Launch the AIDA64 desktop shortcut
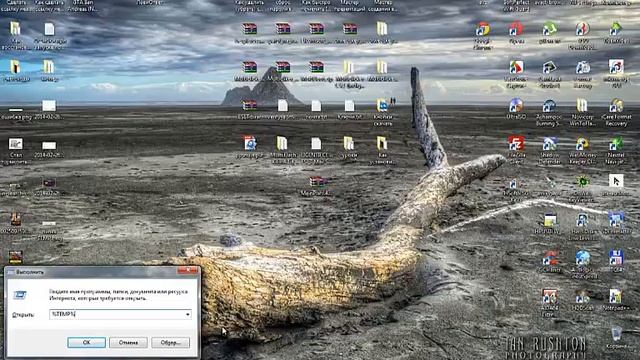Viewport: 640px width, 360px height. (549, 302)
